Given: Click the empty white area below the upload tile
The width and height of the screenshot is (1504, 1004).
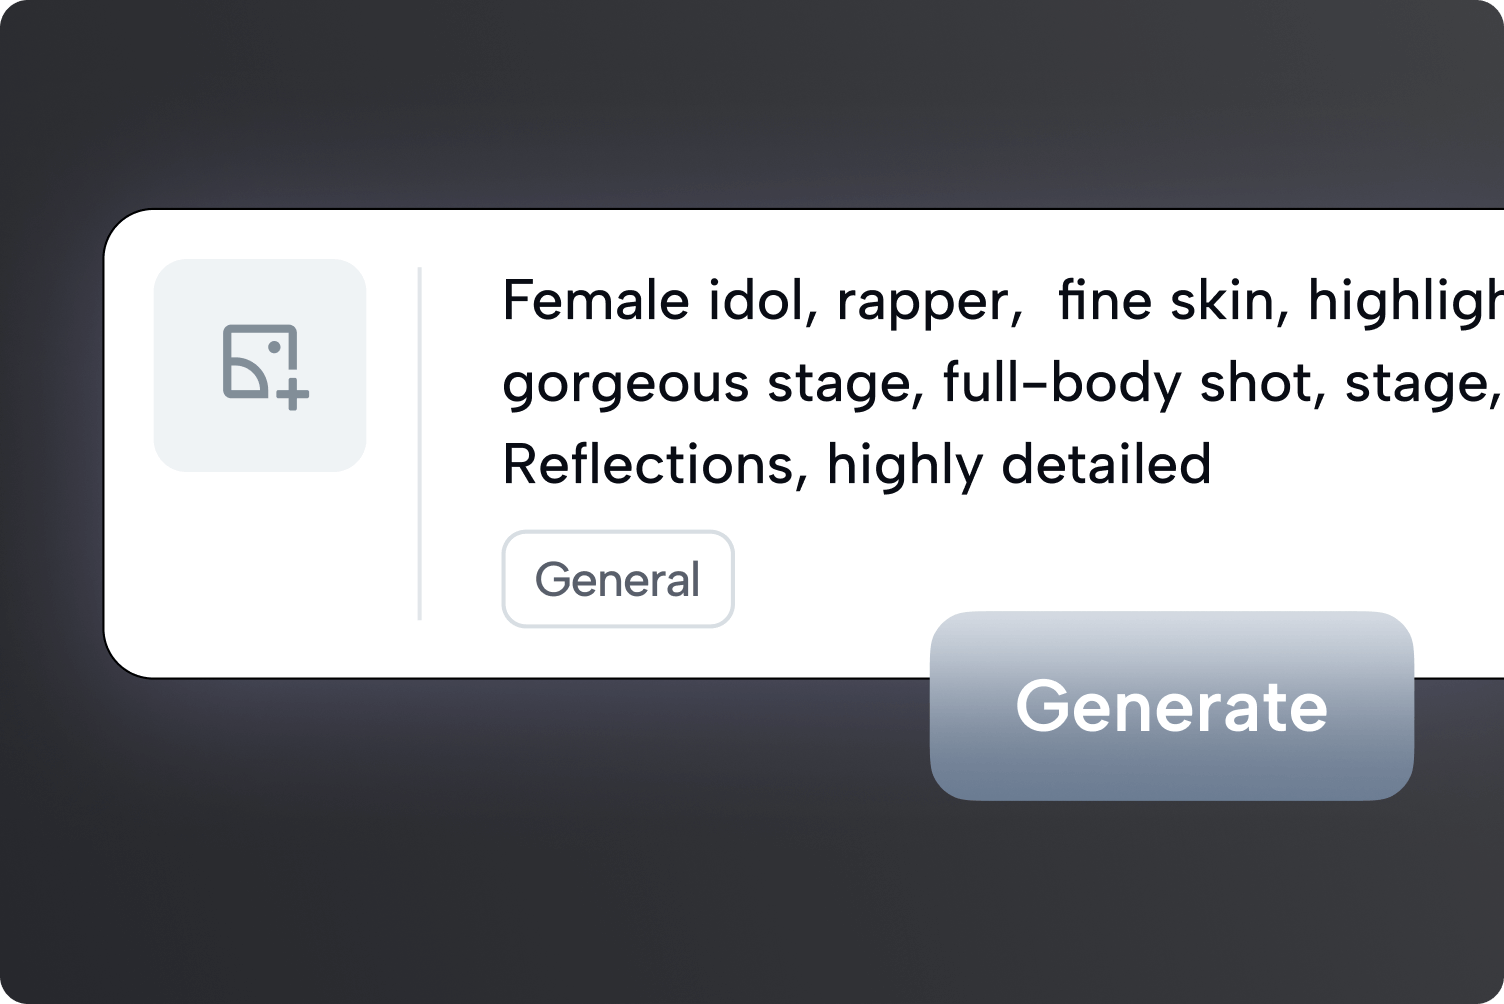Looking at the screenshot, I should click(x=260, y=570).
